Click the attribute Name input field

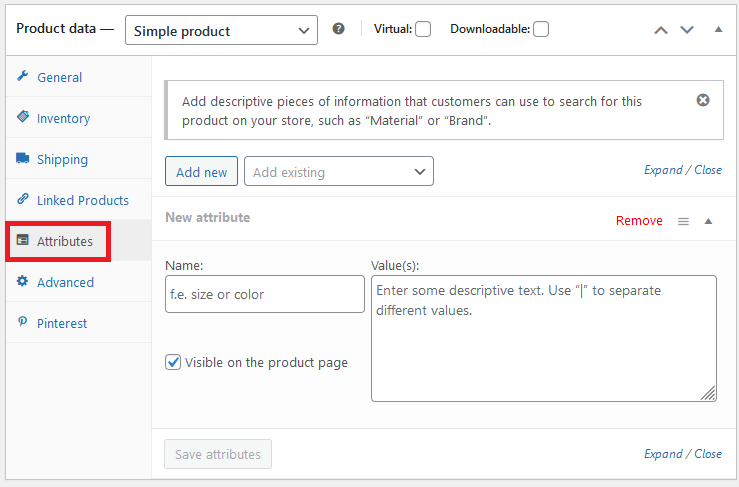tap(264, 295)
